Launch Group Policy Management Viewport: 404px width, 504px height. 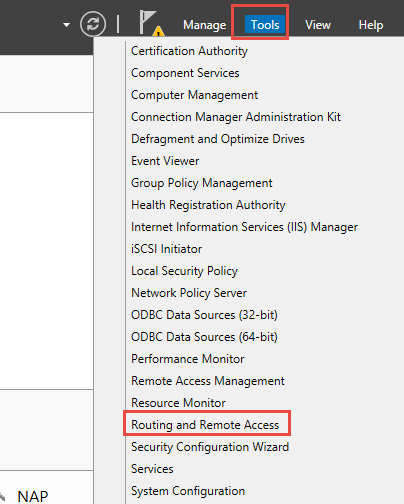coord(202,183)
